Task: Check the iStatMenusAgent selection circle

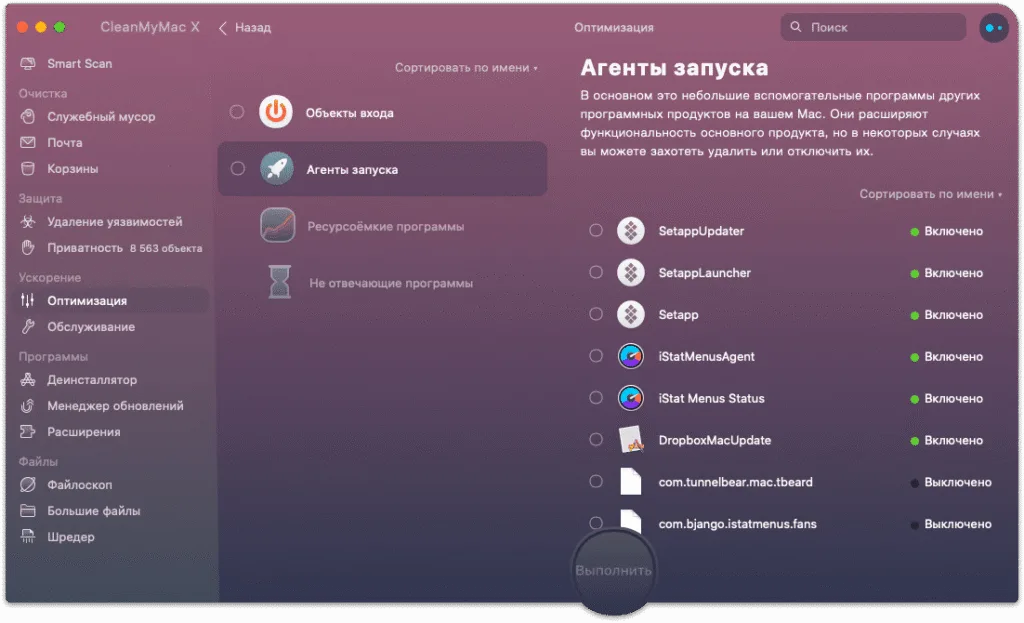Action: click(x=596, y=355)
